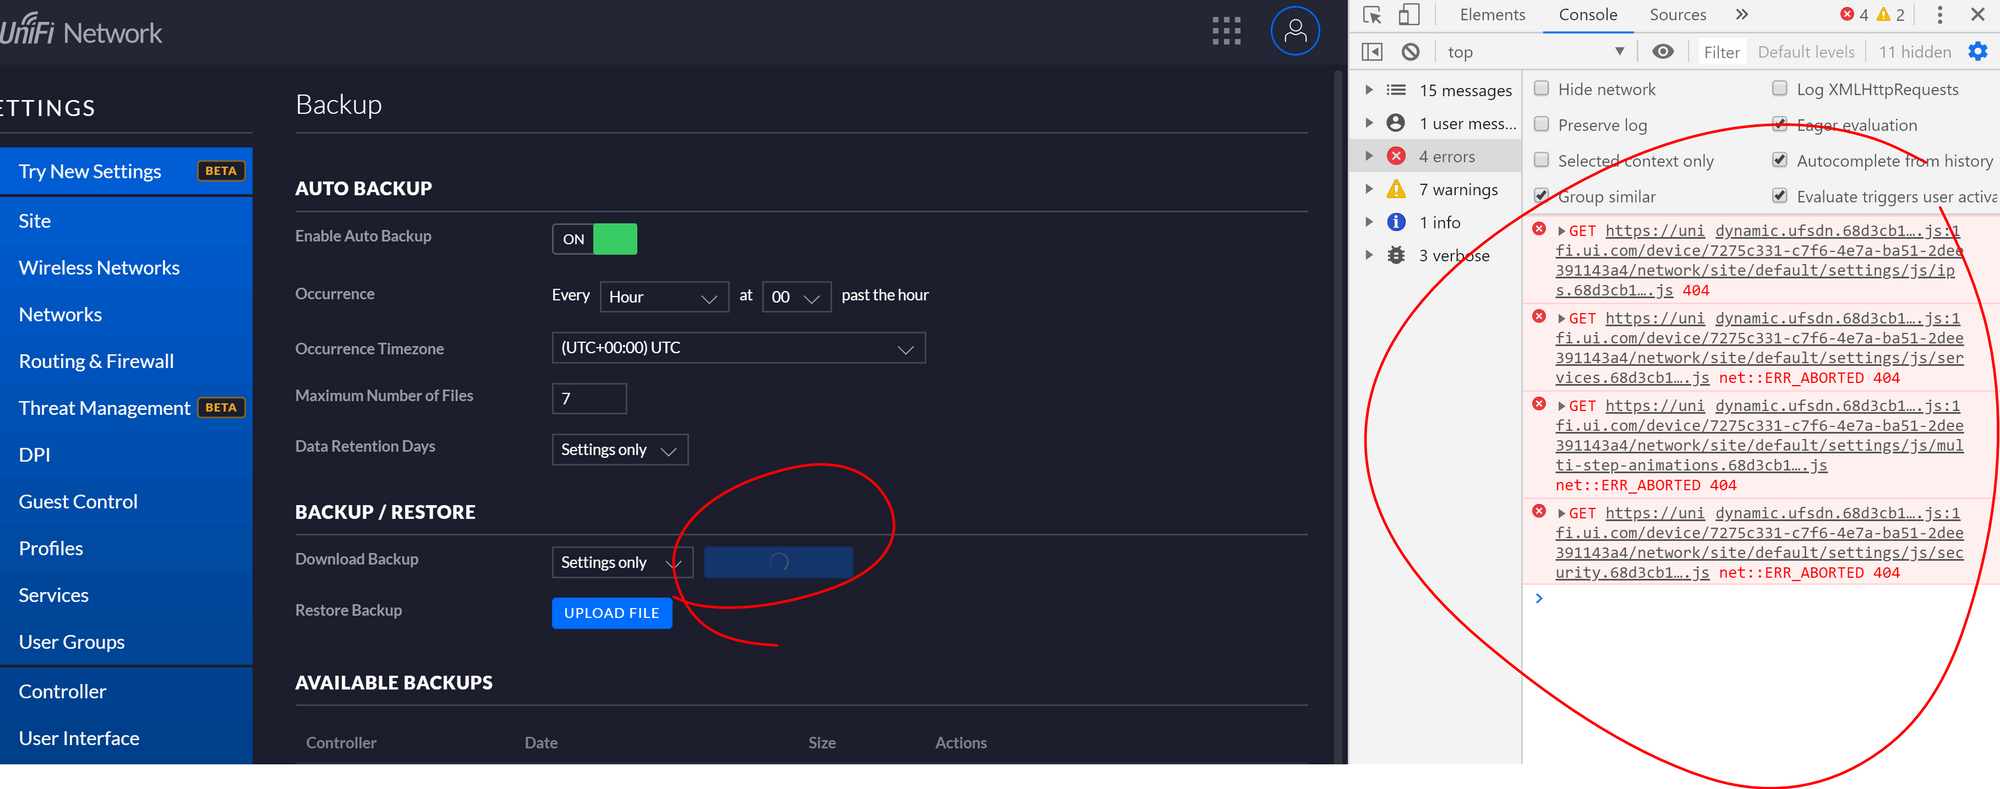Click the Try New Settings link
Screen dimensions: 2000x789
pos(90,171)
